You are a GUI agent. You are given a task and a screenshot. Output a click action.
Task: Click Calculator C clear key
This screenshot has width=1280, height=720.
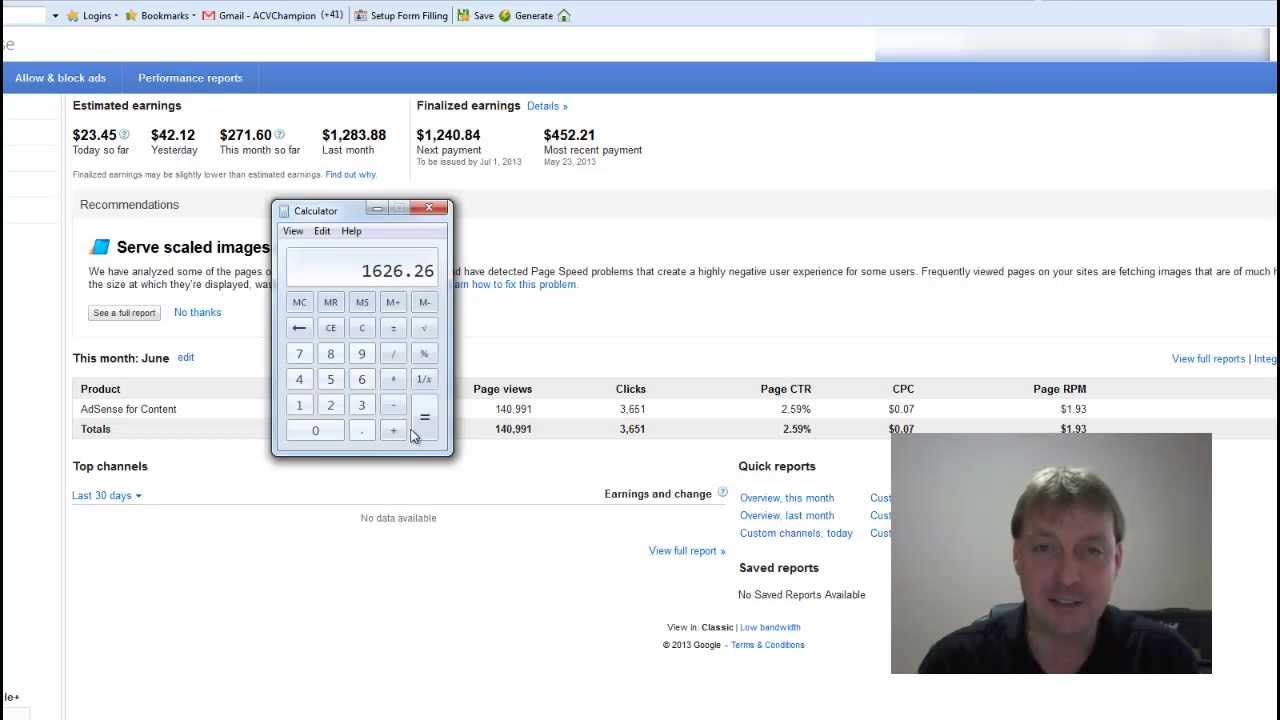[362, 328]
